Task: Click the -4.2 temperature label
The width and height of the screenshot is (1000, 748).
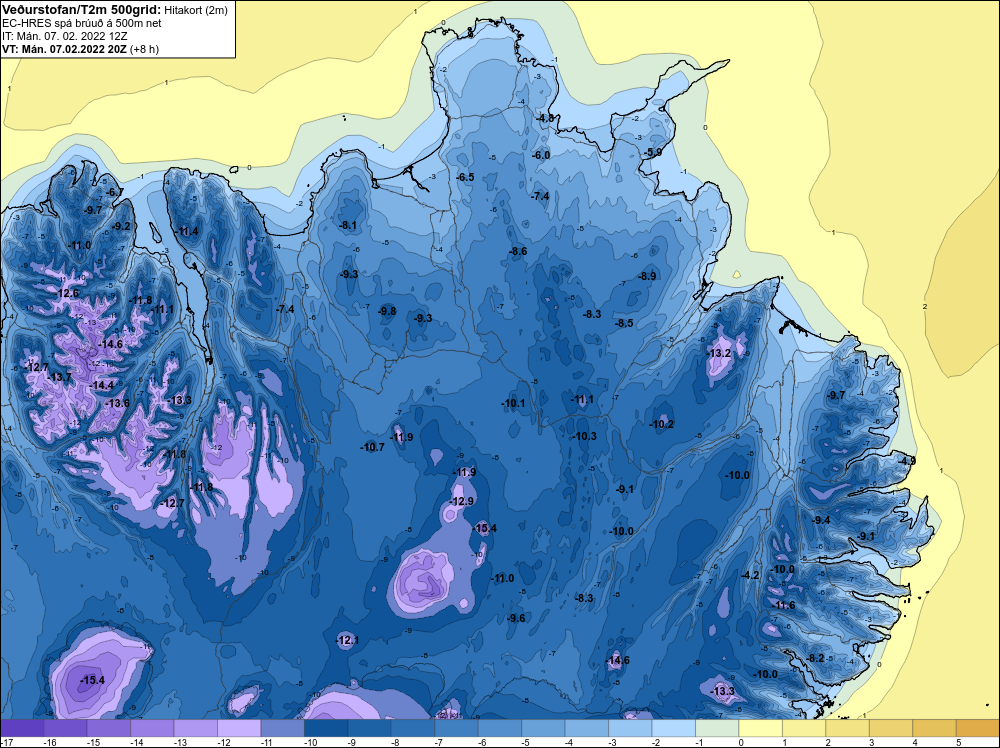Action: coord(750,575)
